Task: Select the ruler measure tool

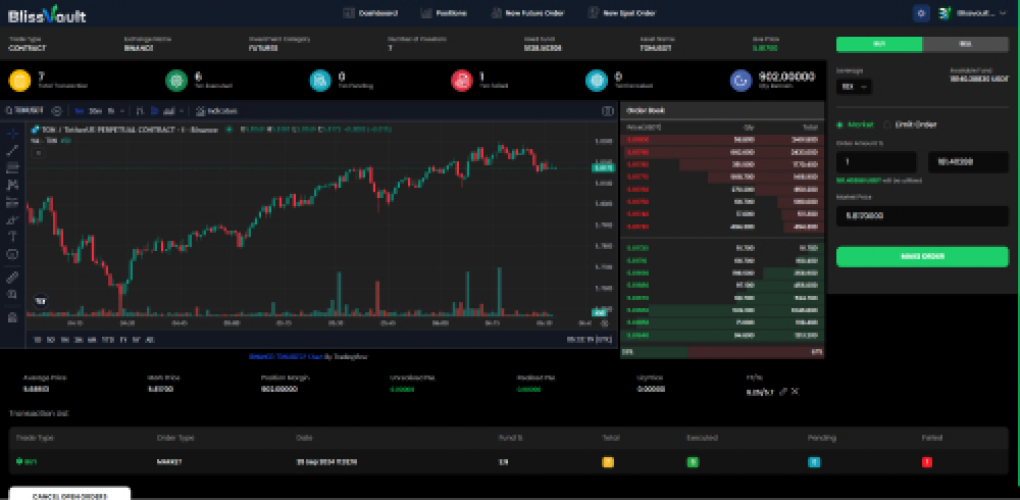Action: tap(12, 278)
